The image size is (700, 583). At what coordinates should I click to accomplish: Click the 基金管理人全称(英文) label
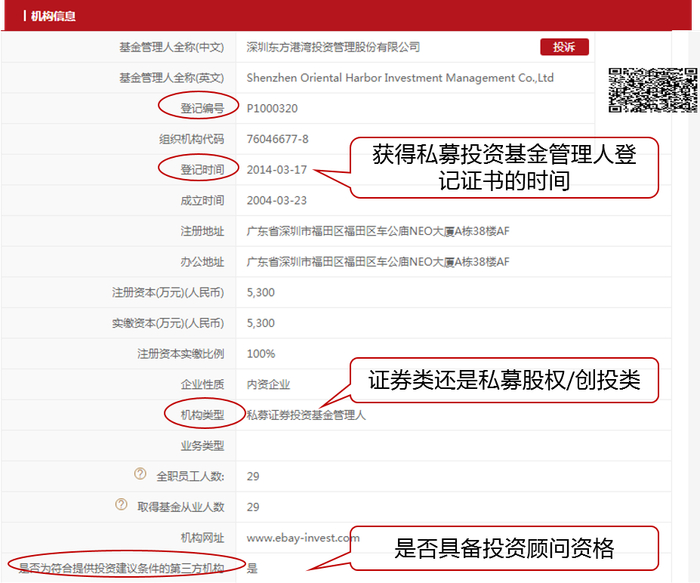click(171, 78)
